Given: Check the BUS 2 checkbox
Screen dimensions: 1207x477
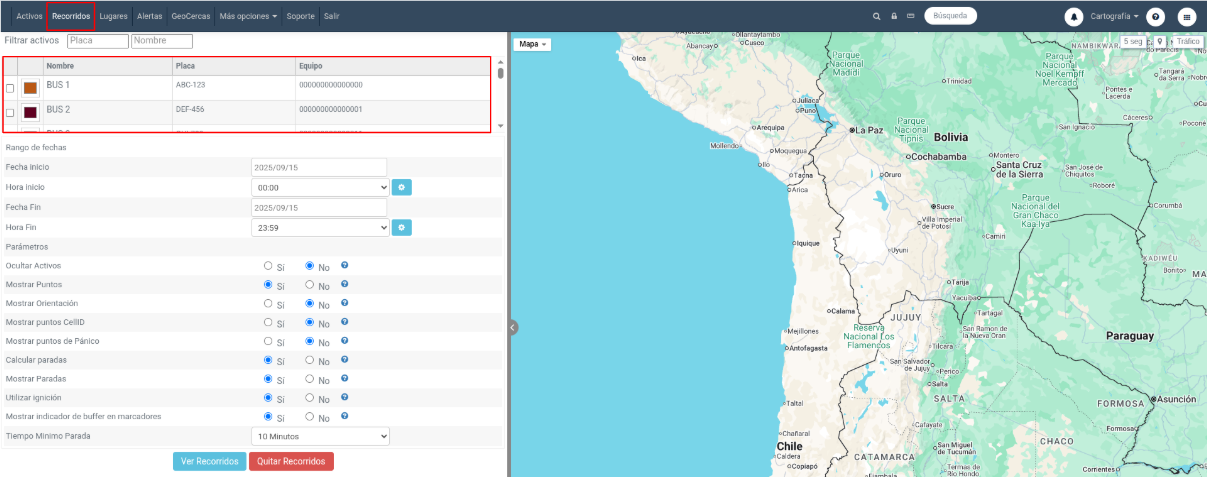Looking at the screenshot, I should click(10, 113).
